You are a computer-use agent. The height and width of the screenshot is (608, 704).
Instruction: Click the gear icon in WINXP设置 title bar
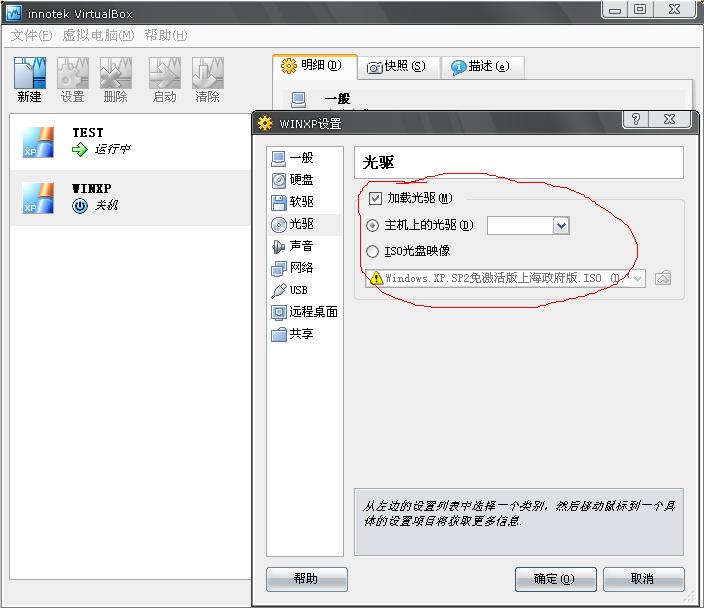(265, 123)
